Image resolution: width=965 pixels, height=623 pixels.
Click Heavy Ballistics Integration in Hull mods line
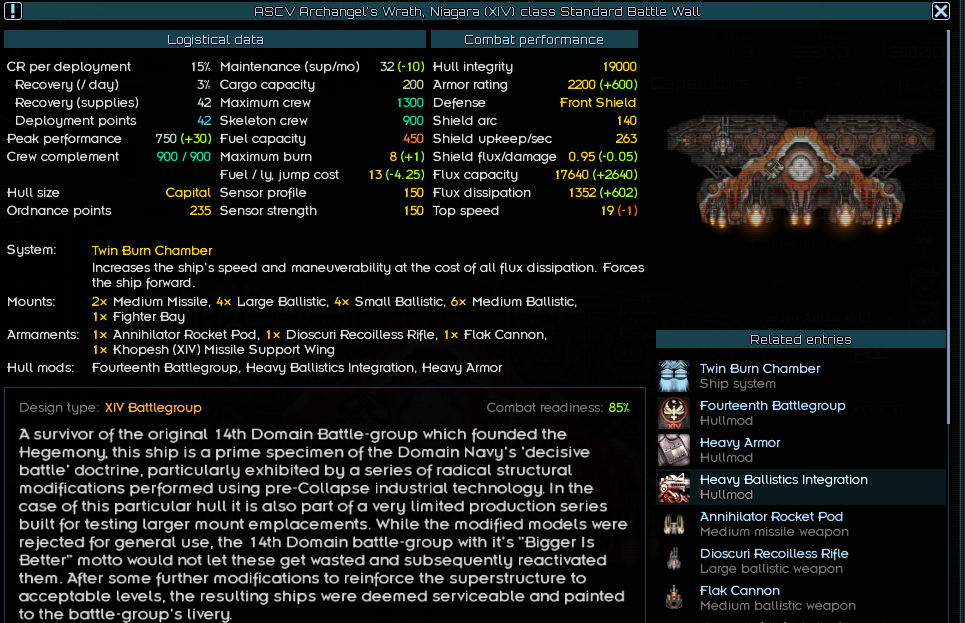coord(330,368)
